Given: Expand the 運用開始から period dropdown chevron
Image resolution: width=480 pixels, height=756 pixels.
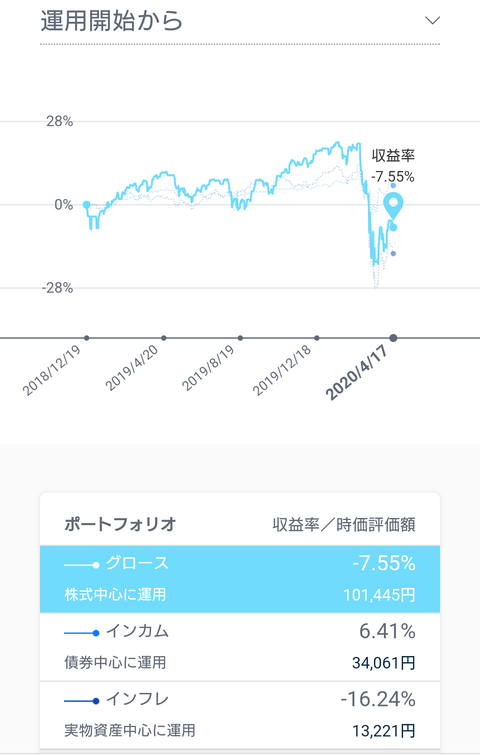Looking at the screenshot, I should pos(432,21).
